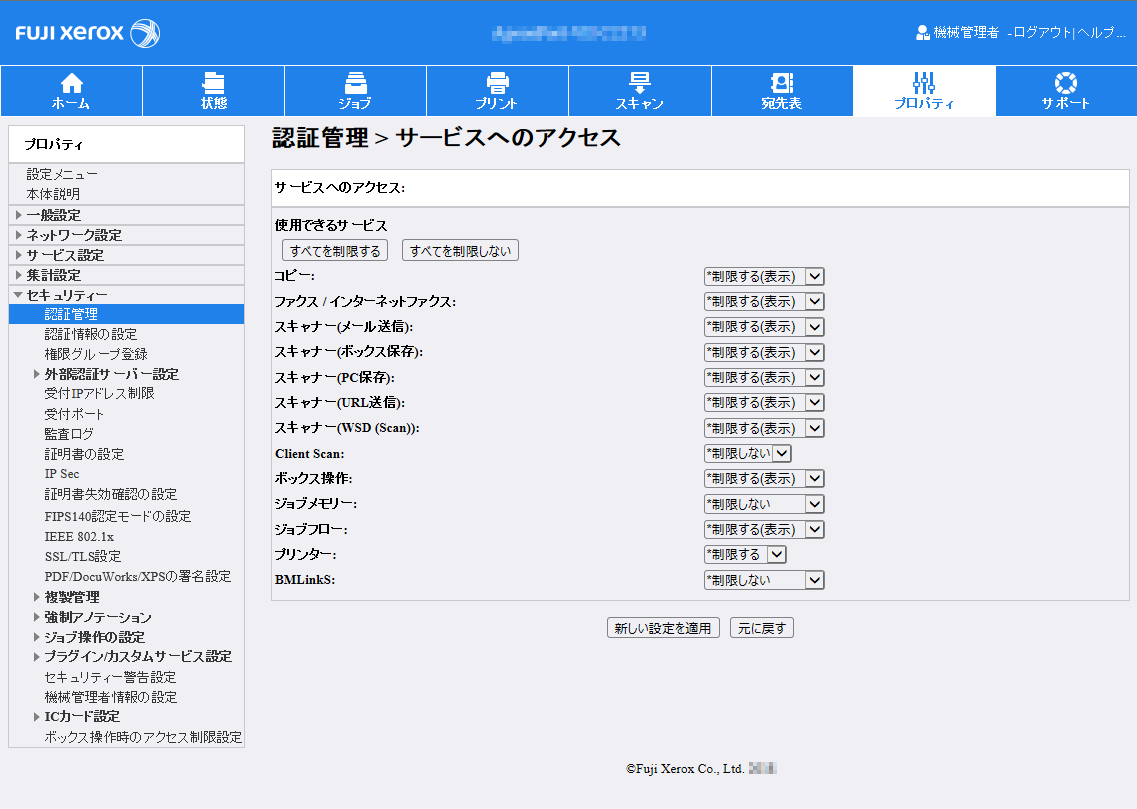
Task: Open the ジョブフロー dropdown
Action: click(x=764, y=529)
